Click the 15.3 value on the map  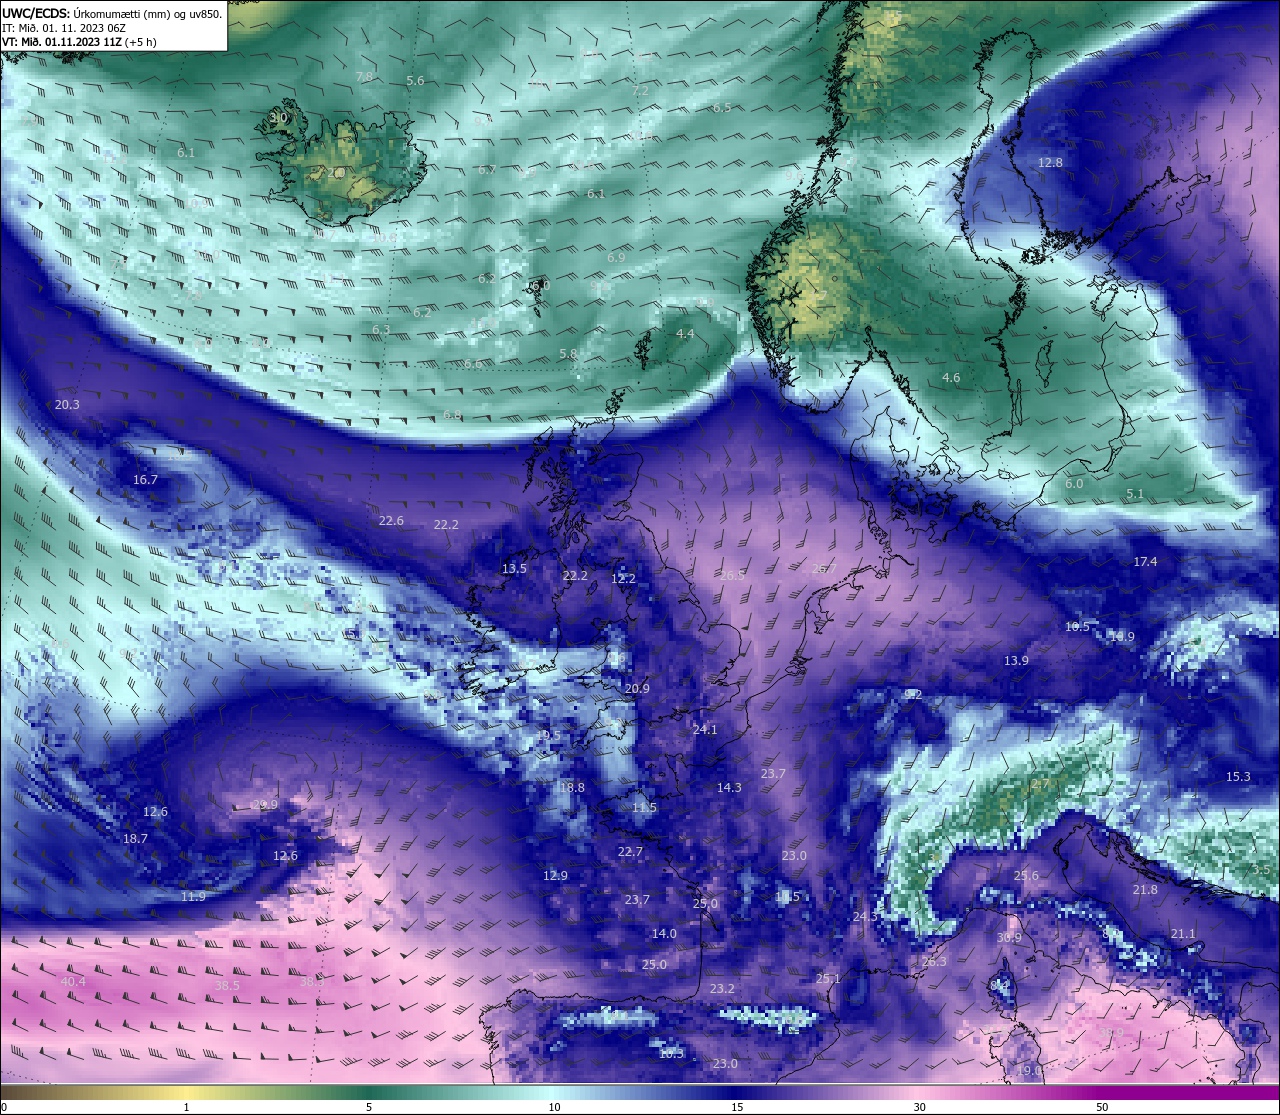coord(1238,777)
